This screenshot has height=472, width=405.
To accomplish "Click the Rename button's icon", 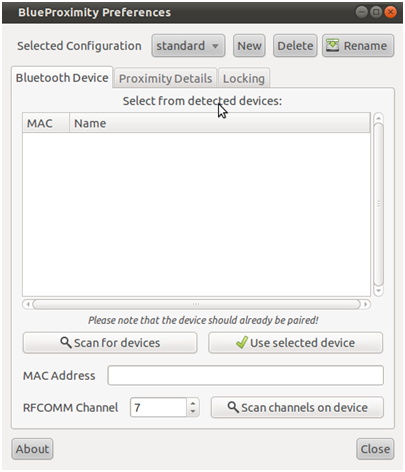I will pos(332,45).
